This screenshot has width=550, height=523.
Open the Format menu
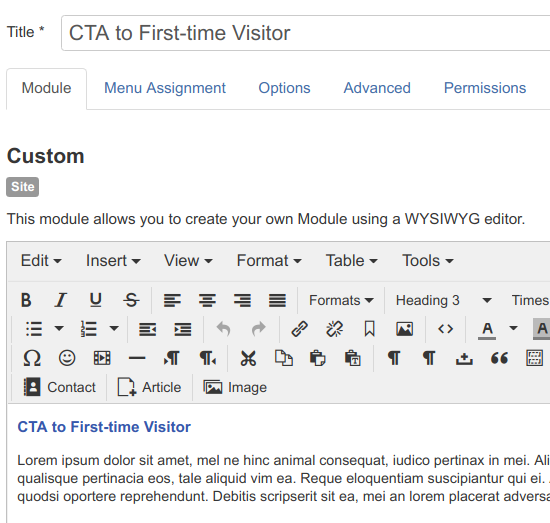269,261
